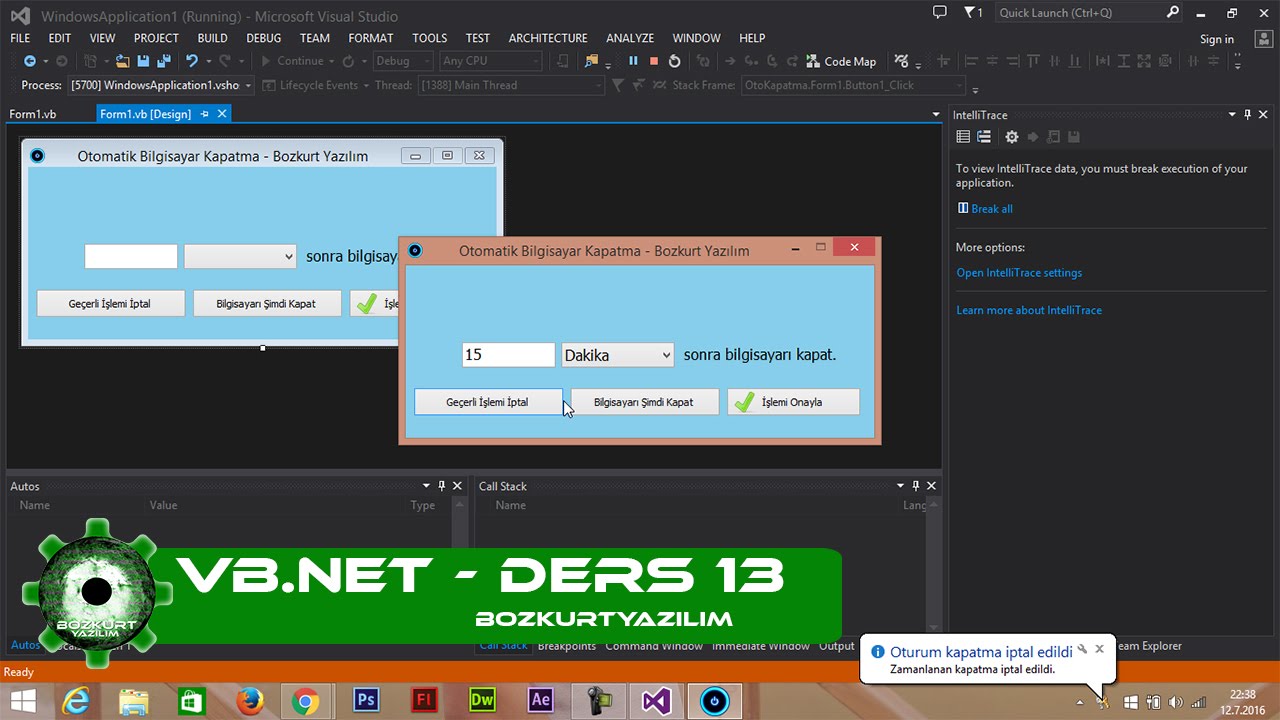Open the ARCHITECTURE menu

tap(548, 38)
